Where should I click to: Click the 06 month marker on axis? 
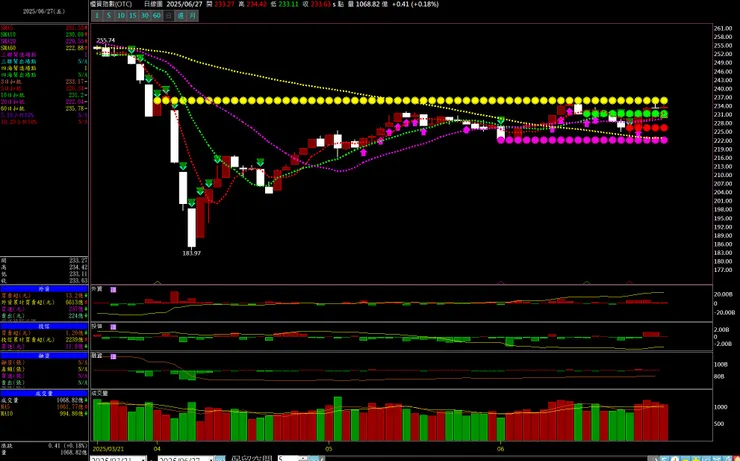point(501,449)
